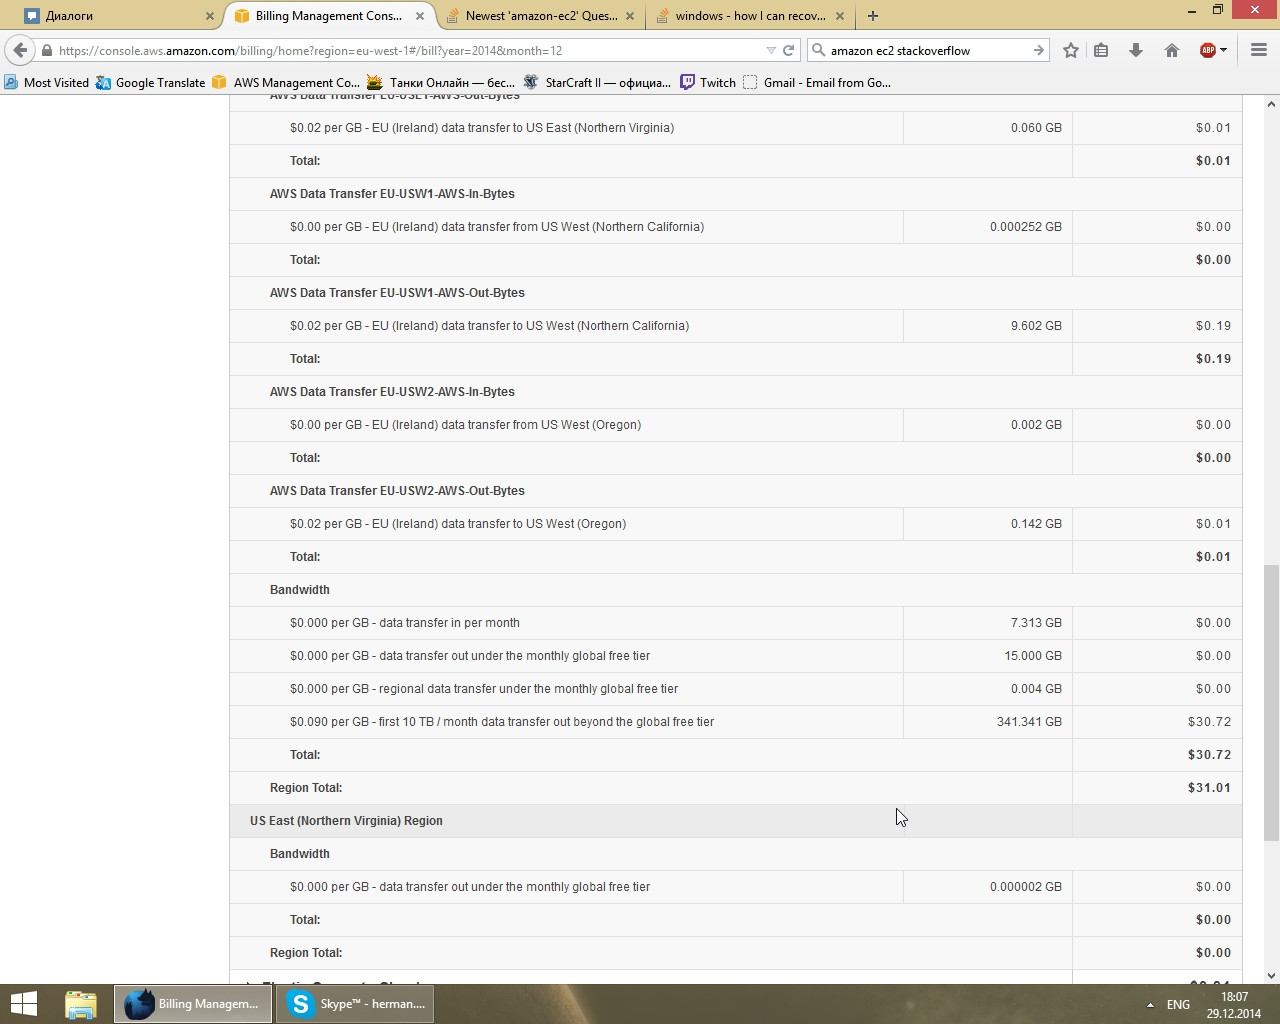
Task: Select the $31.01 Region Total amount
Action: [x=1209, y=788]
